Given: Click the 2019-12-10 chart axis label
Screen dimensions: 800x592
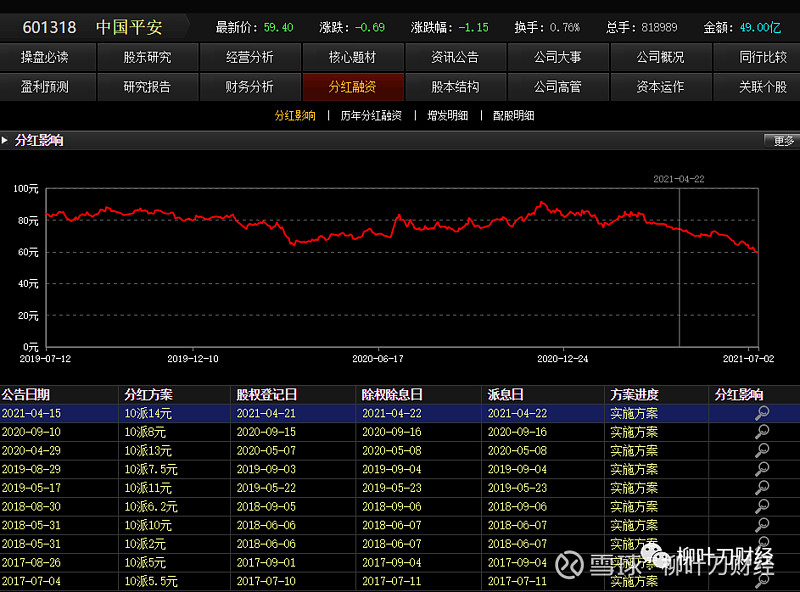Looking at the screenshot, I should (193, 359).
